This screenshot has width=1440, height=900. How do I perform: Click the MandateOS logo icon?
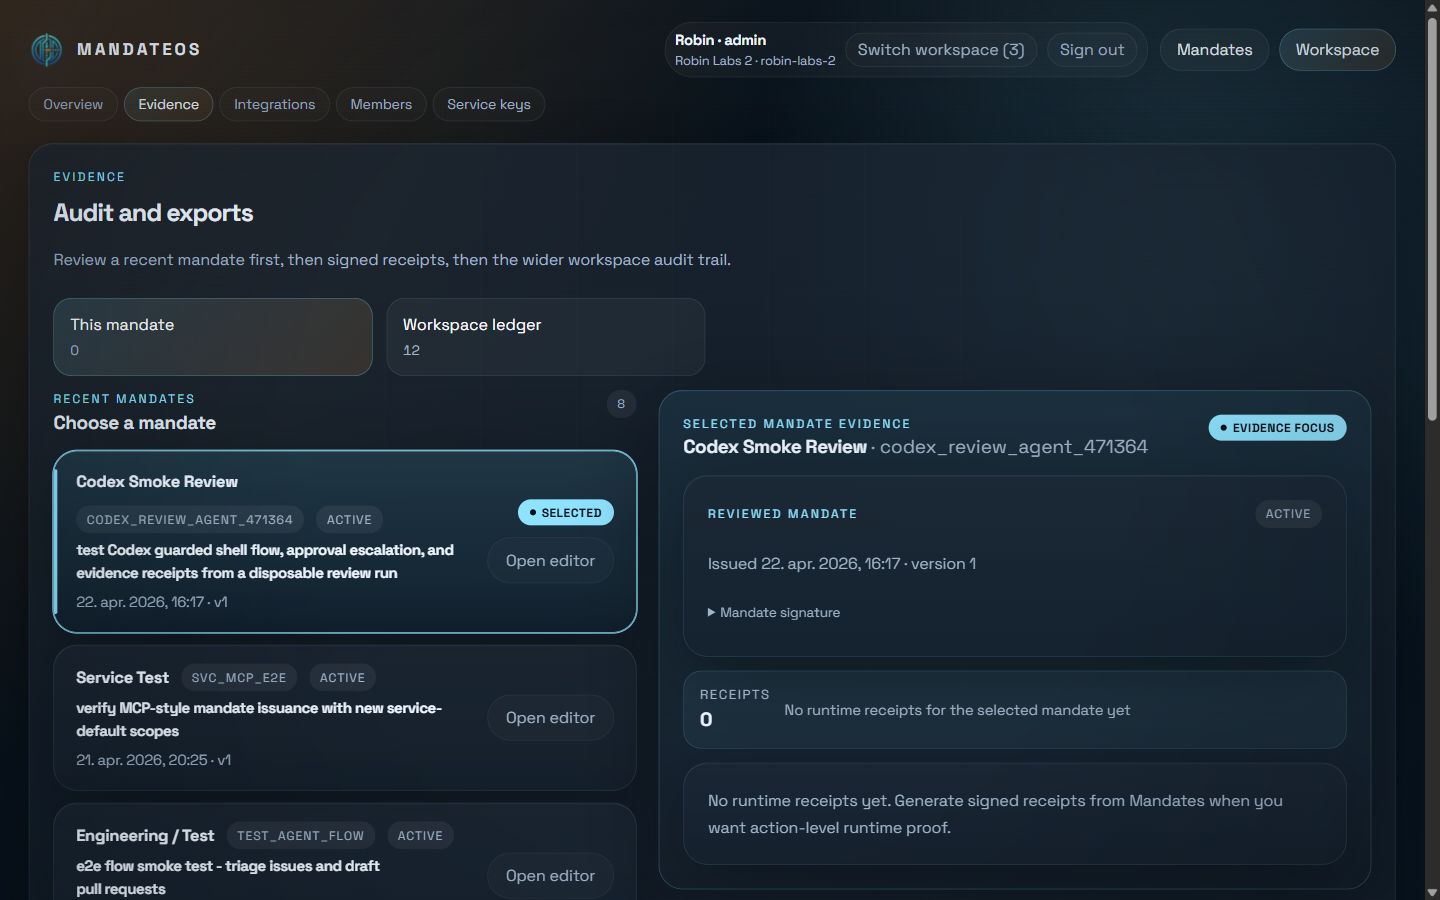point(46,49)
